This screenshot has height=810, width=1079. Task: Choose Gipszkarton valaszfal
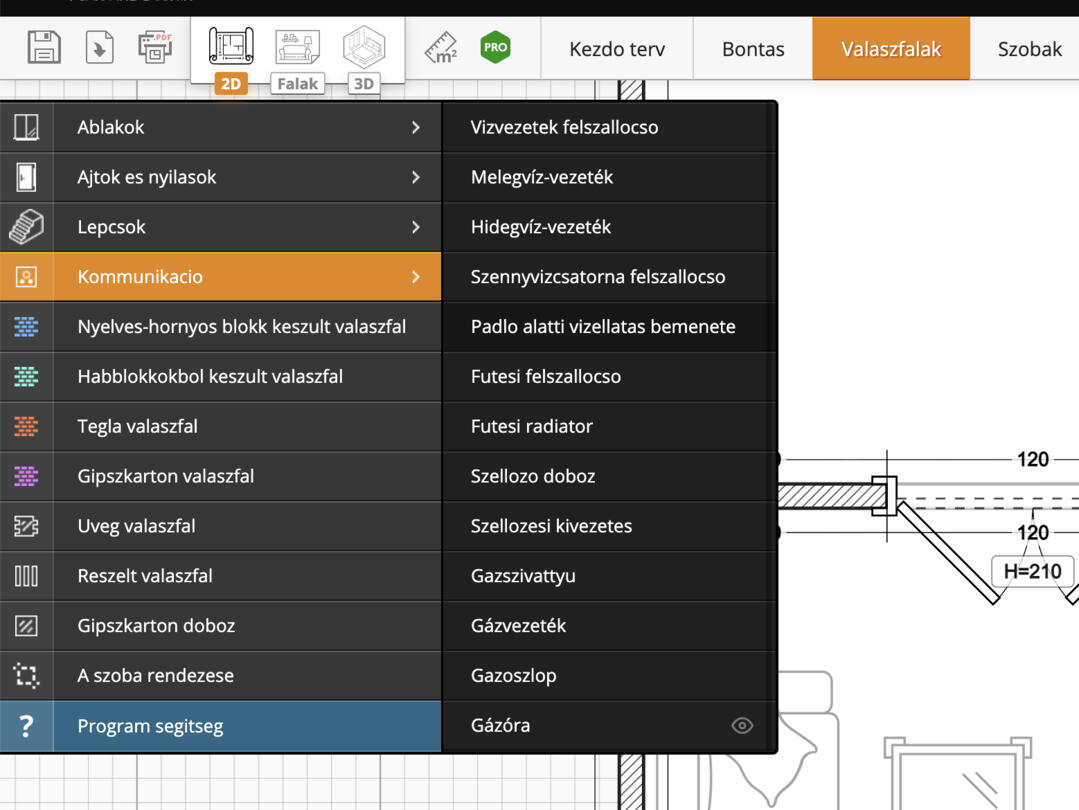pos(220,476)
